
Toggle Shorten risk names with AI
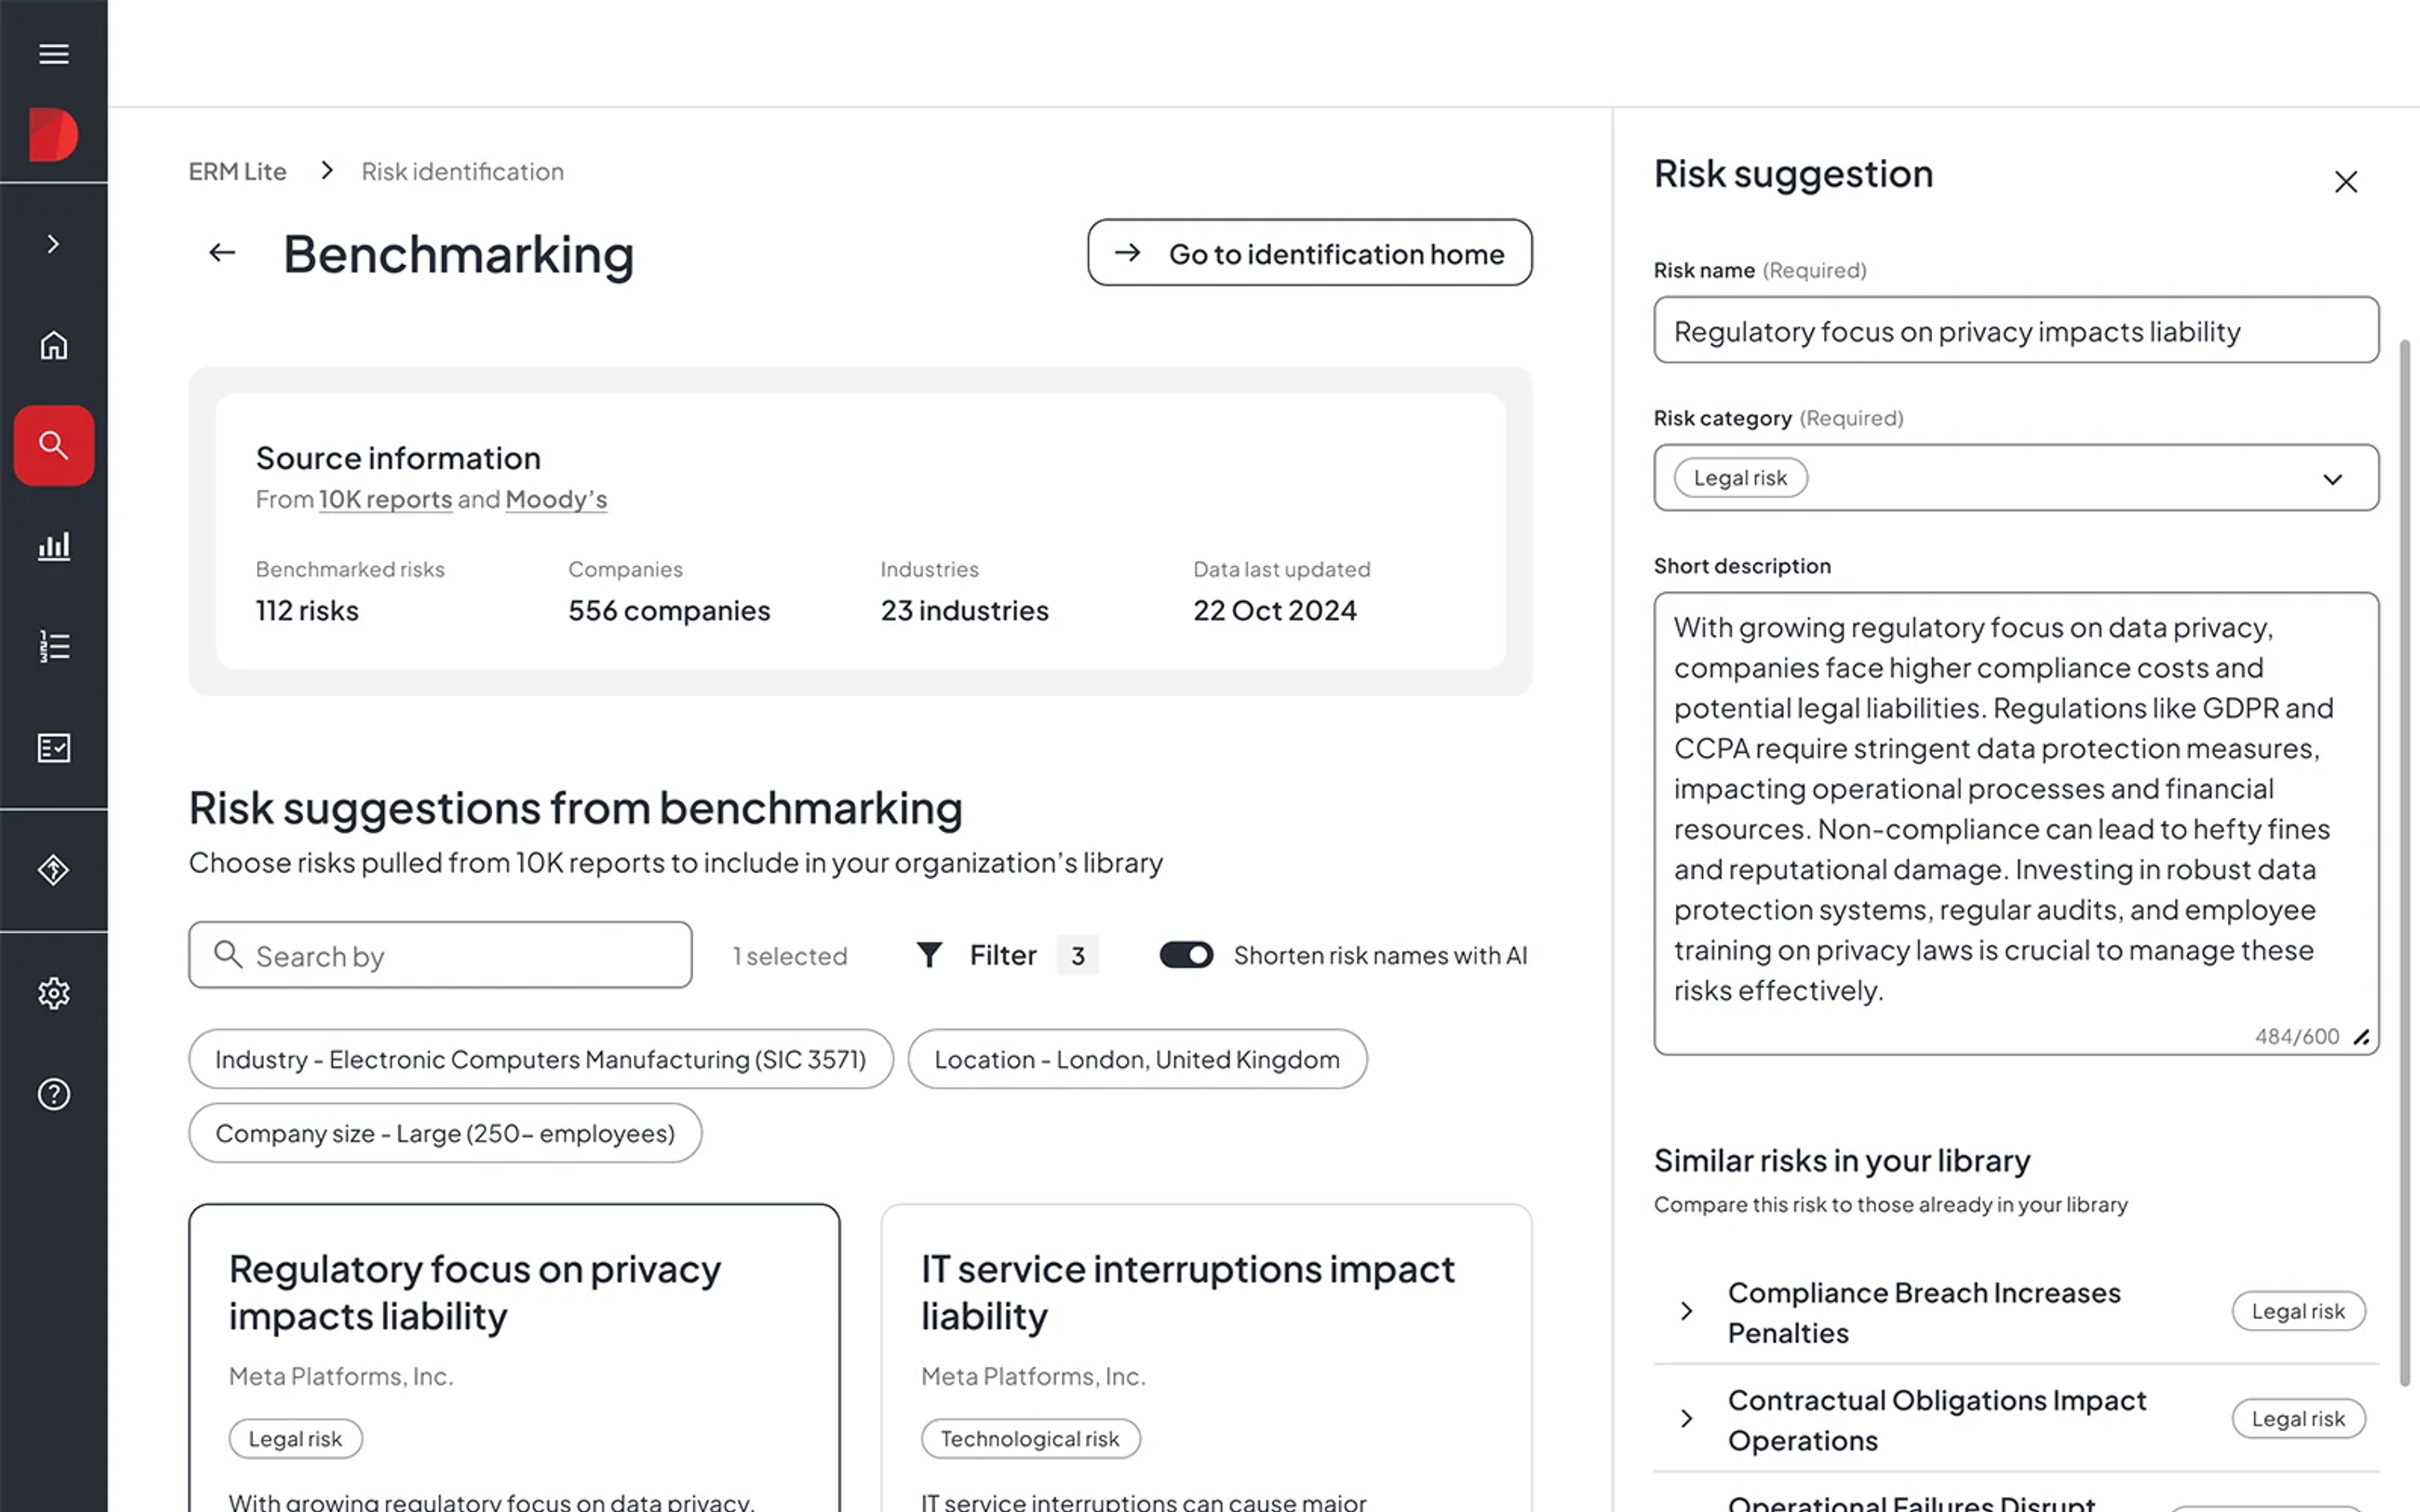tap(1186, 955)
